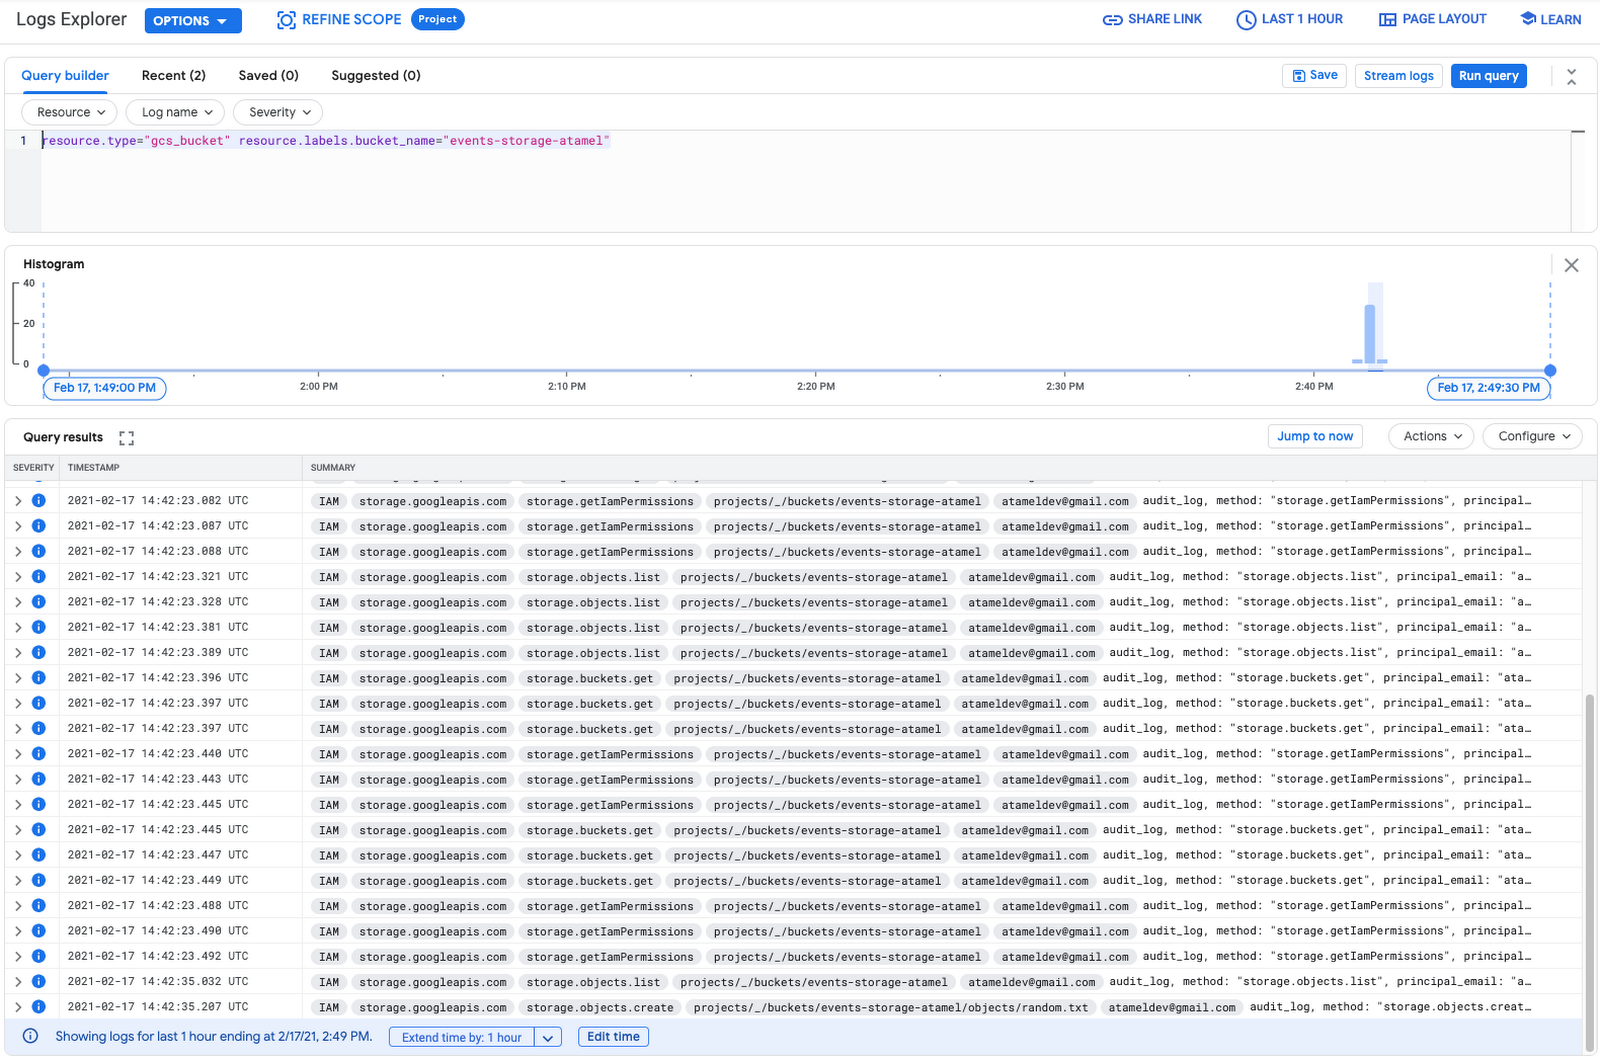Screen dimensions: 1600x1061
Task: Click the Run query button
Action: click(1488, 75)
